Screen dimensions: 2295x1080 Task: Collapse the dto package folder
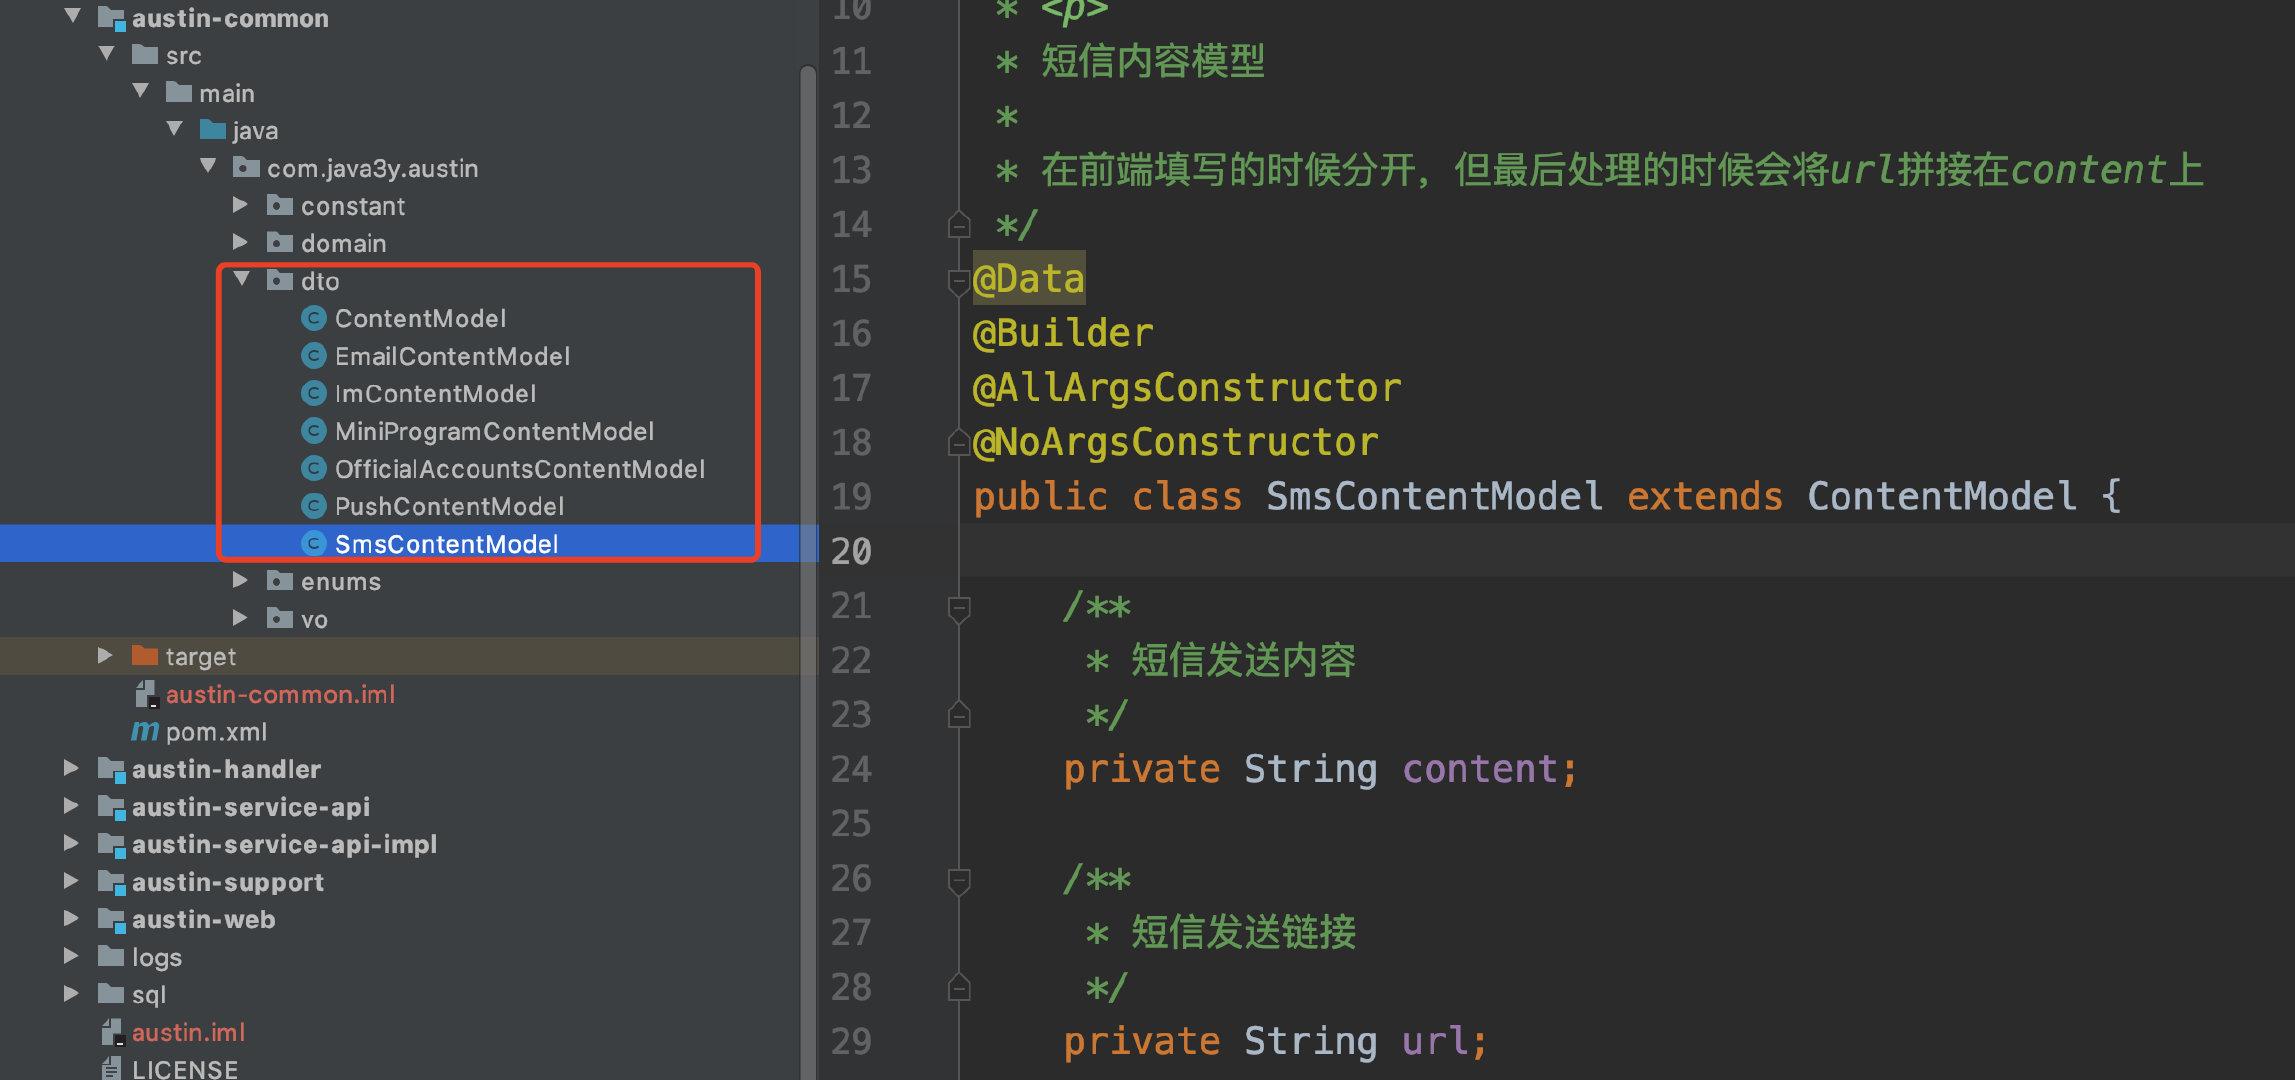point(241,280)
